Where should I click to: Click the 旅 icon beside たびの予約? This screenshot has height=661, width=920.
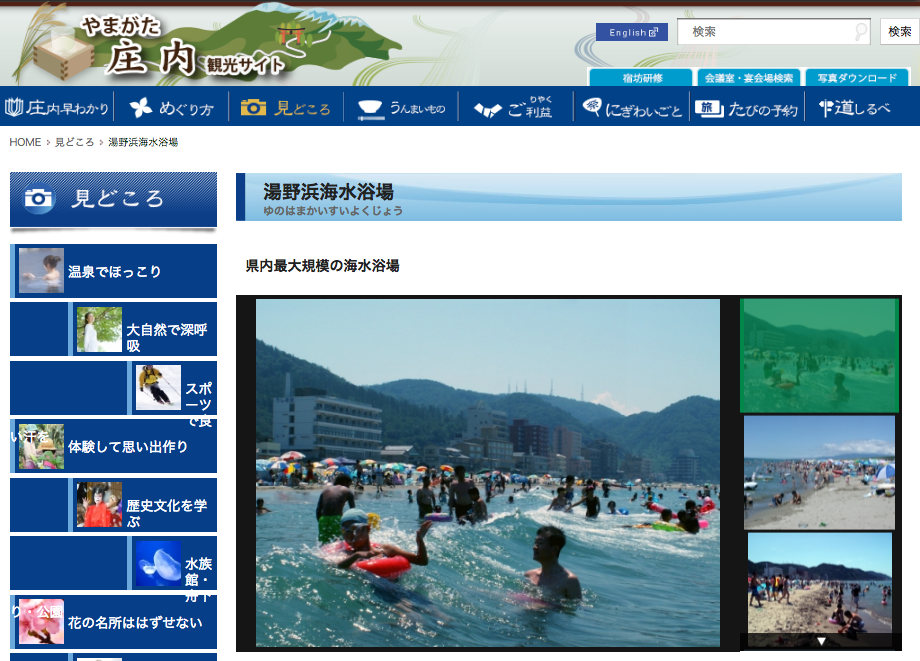pyautogui.click(x=709, y=108)
